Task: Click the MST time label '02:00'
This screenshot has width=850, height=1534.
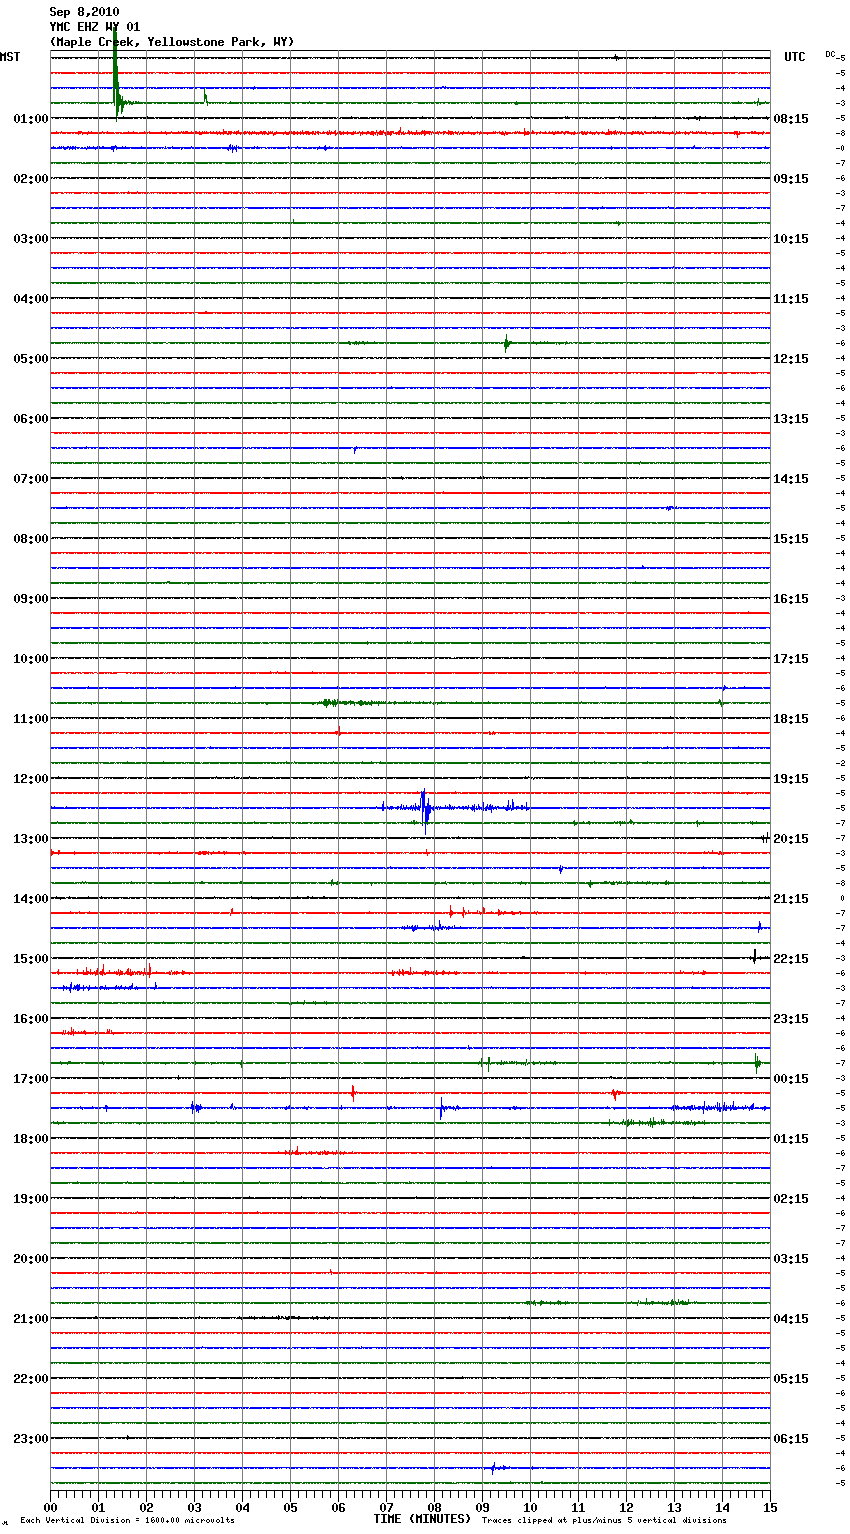Action: point(31,179)
